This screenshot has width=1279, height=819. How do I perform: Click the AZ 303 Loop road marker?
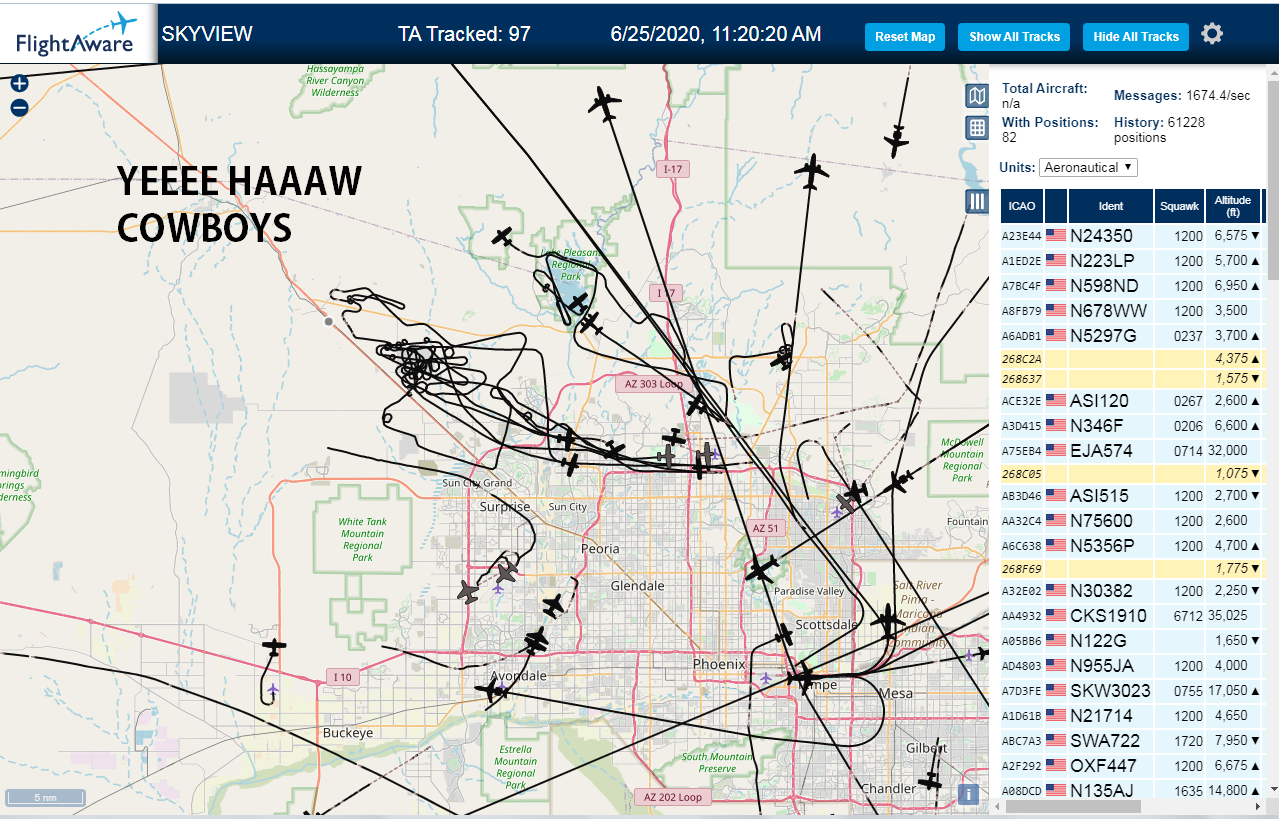[653, 384]
